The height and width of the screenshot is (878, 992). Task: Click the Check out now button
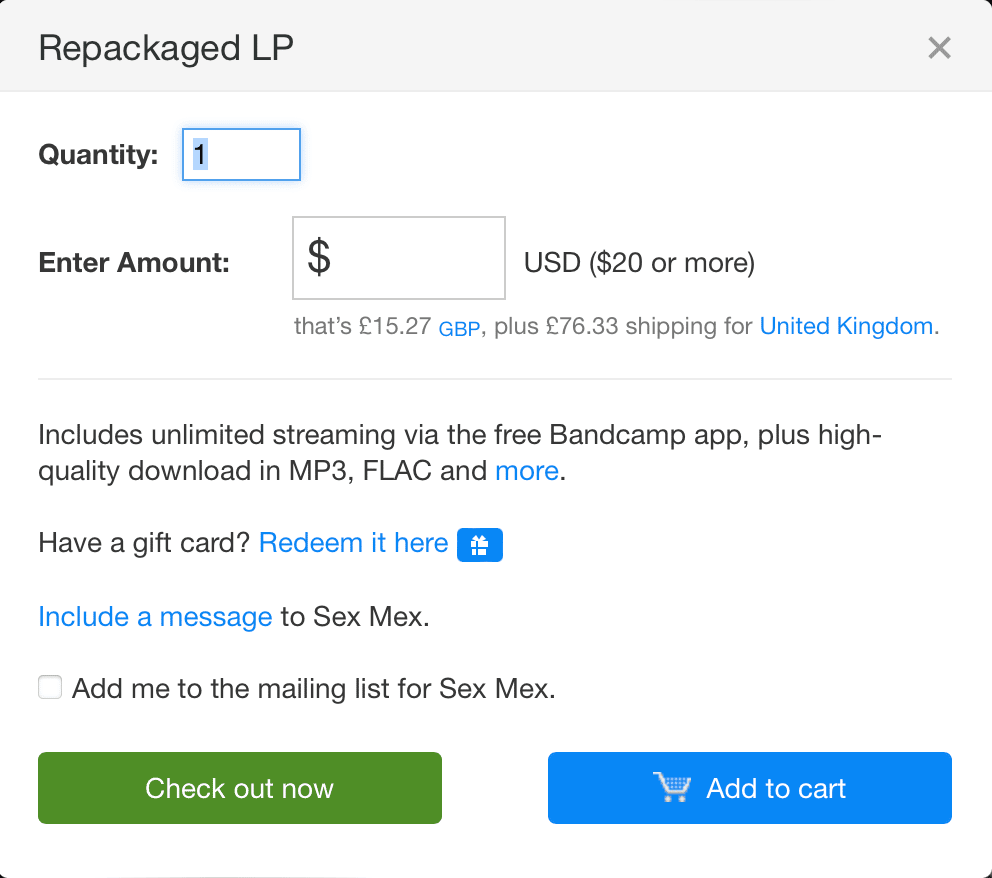(240, 788)
